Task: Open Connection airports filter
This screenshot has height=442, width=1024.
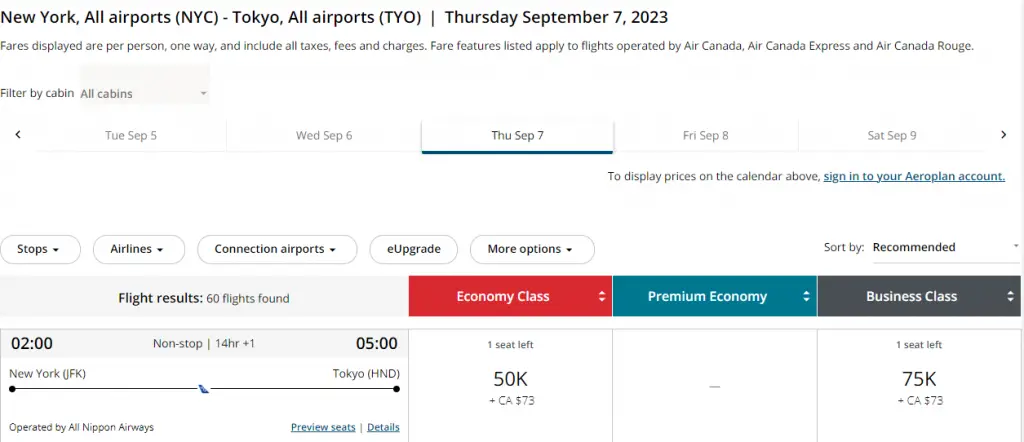Action: click(277, 249)
